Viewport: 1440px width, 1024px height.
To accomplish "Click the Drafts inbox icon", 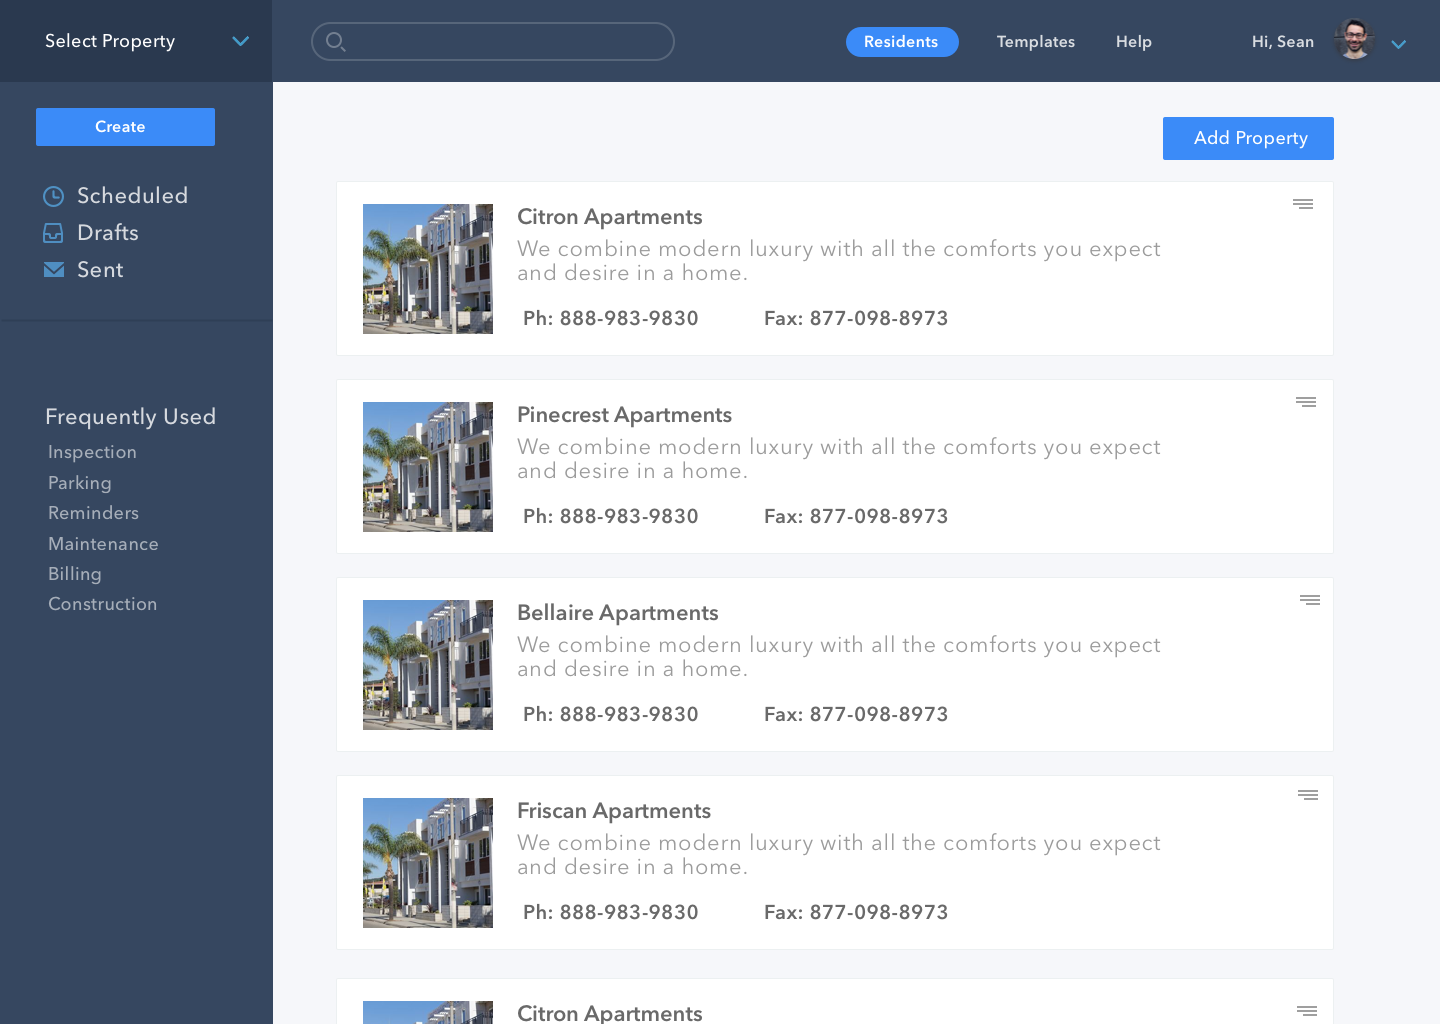I will [54, 233].
